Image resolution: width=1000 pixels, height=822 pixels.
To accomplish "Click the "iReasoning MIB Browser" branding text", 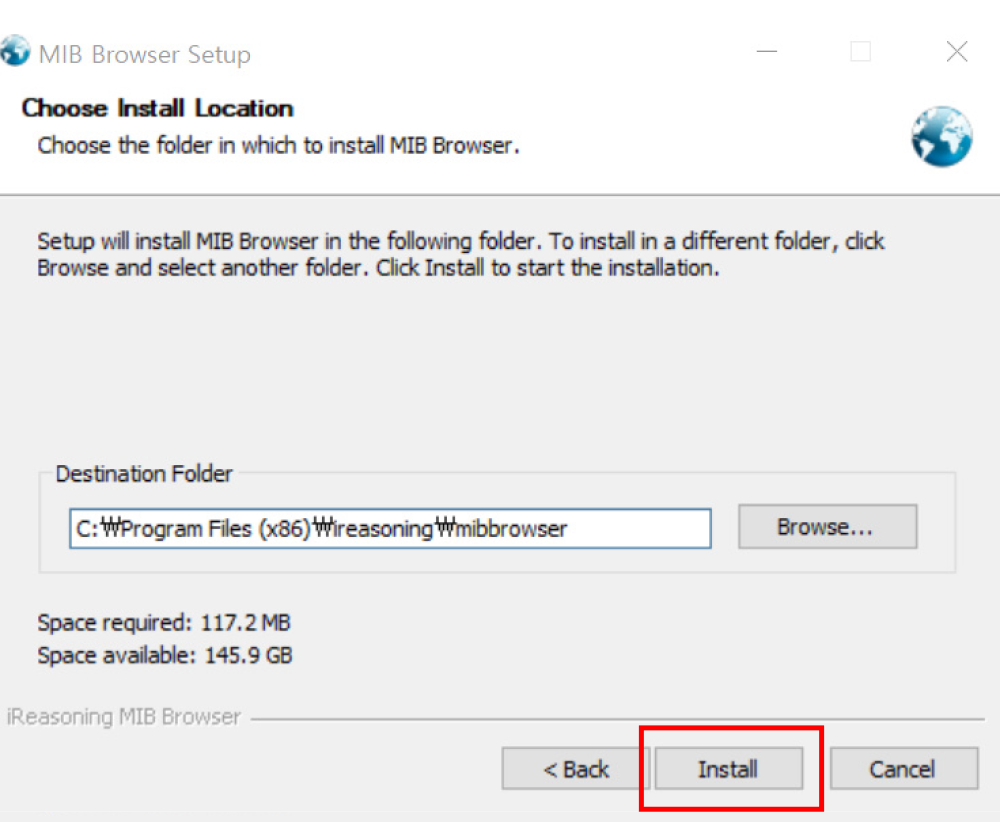I will click(124, 717).
